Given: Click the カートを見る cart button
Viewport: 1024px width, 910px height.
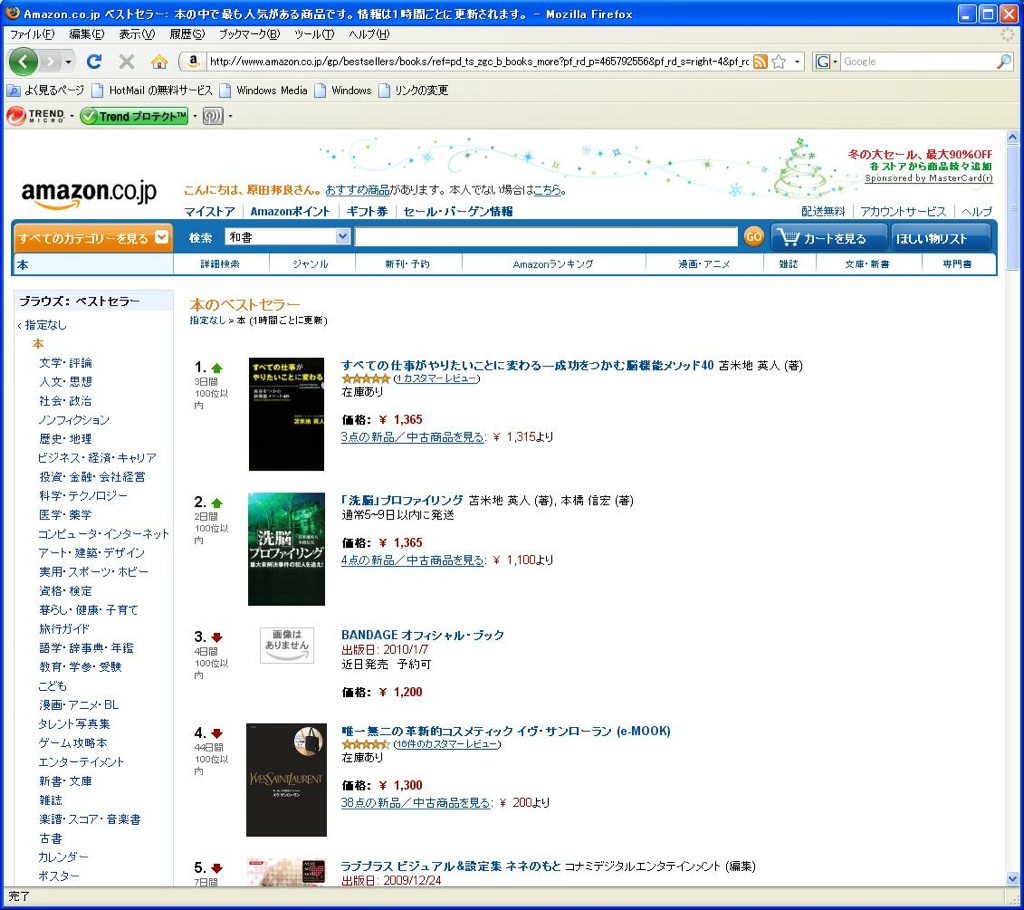Looking at the screenshot, I should click(x=829, y=238).
